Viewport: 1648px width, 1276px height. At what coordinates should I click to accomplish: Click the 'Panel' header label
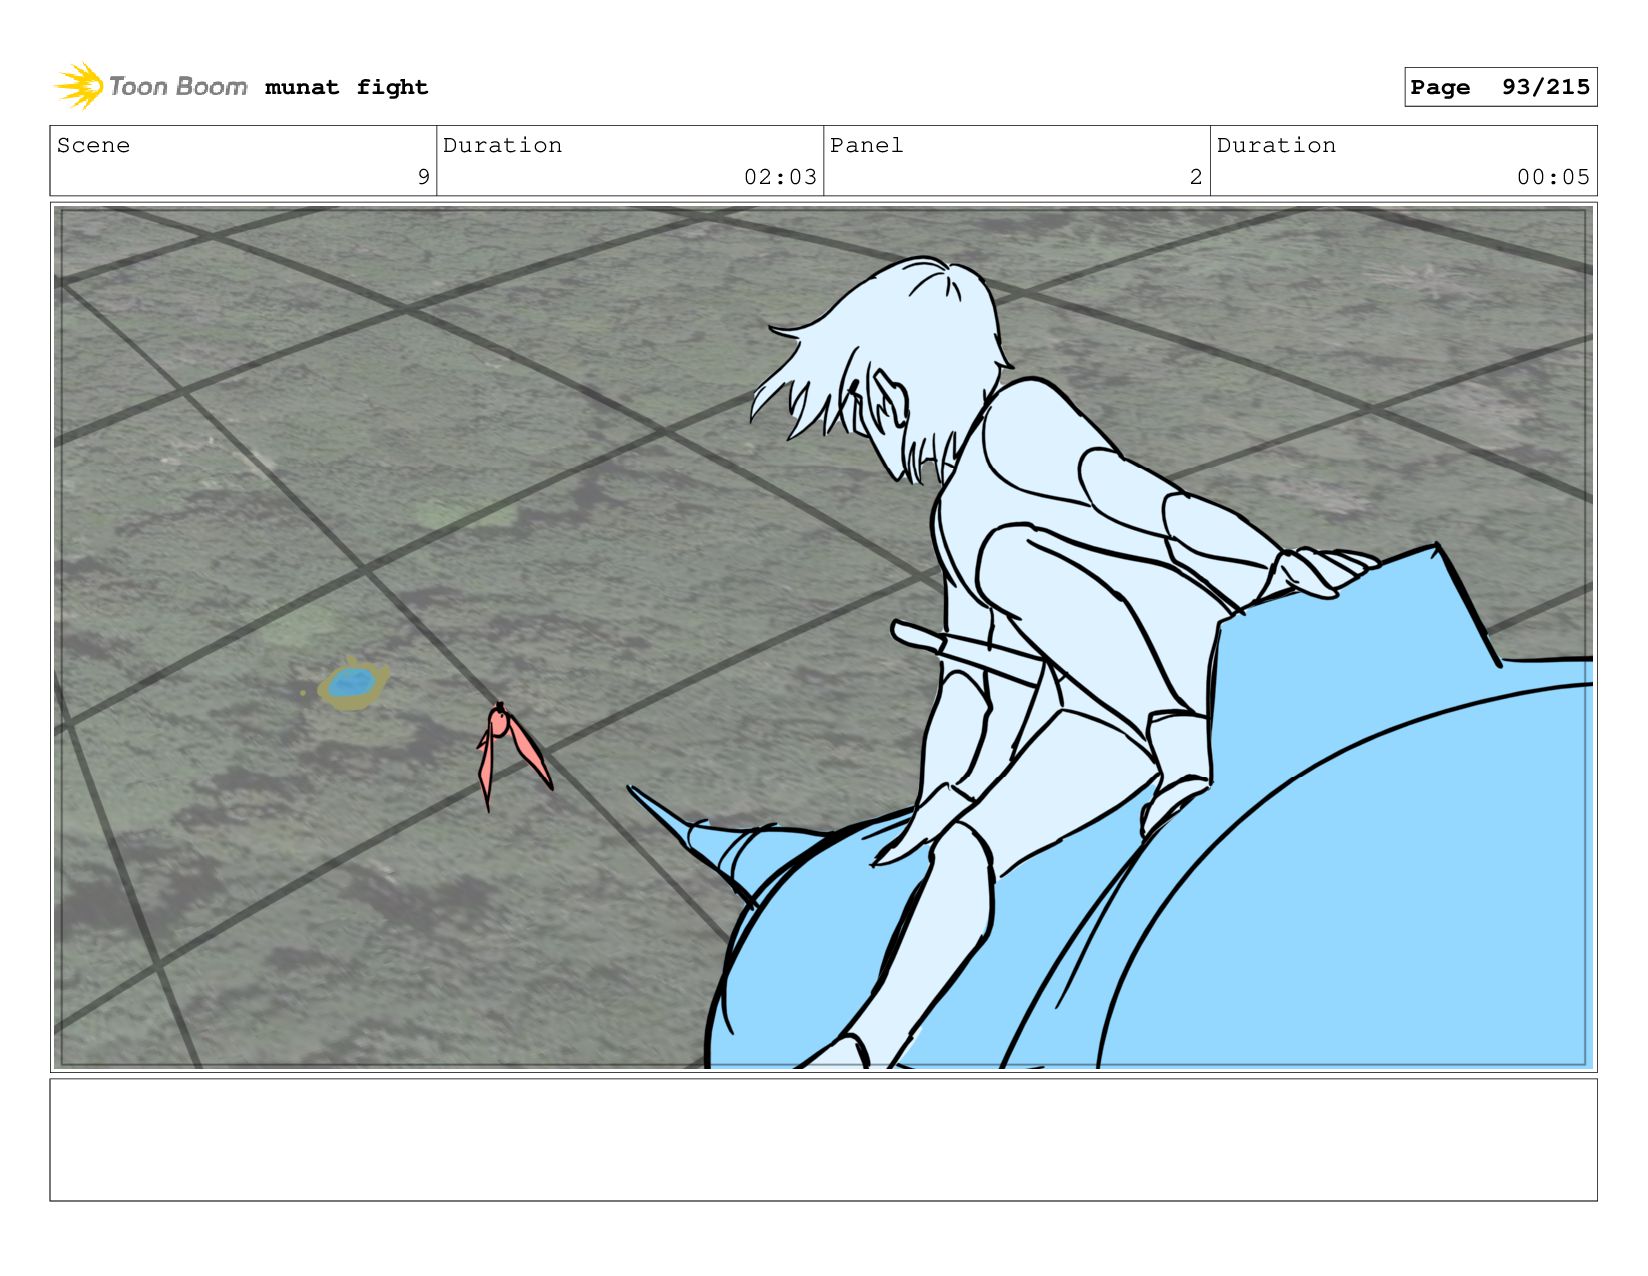coord(866,145)
